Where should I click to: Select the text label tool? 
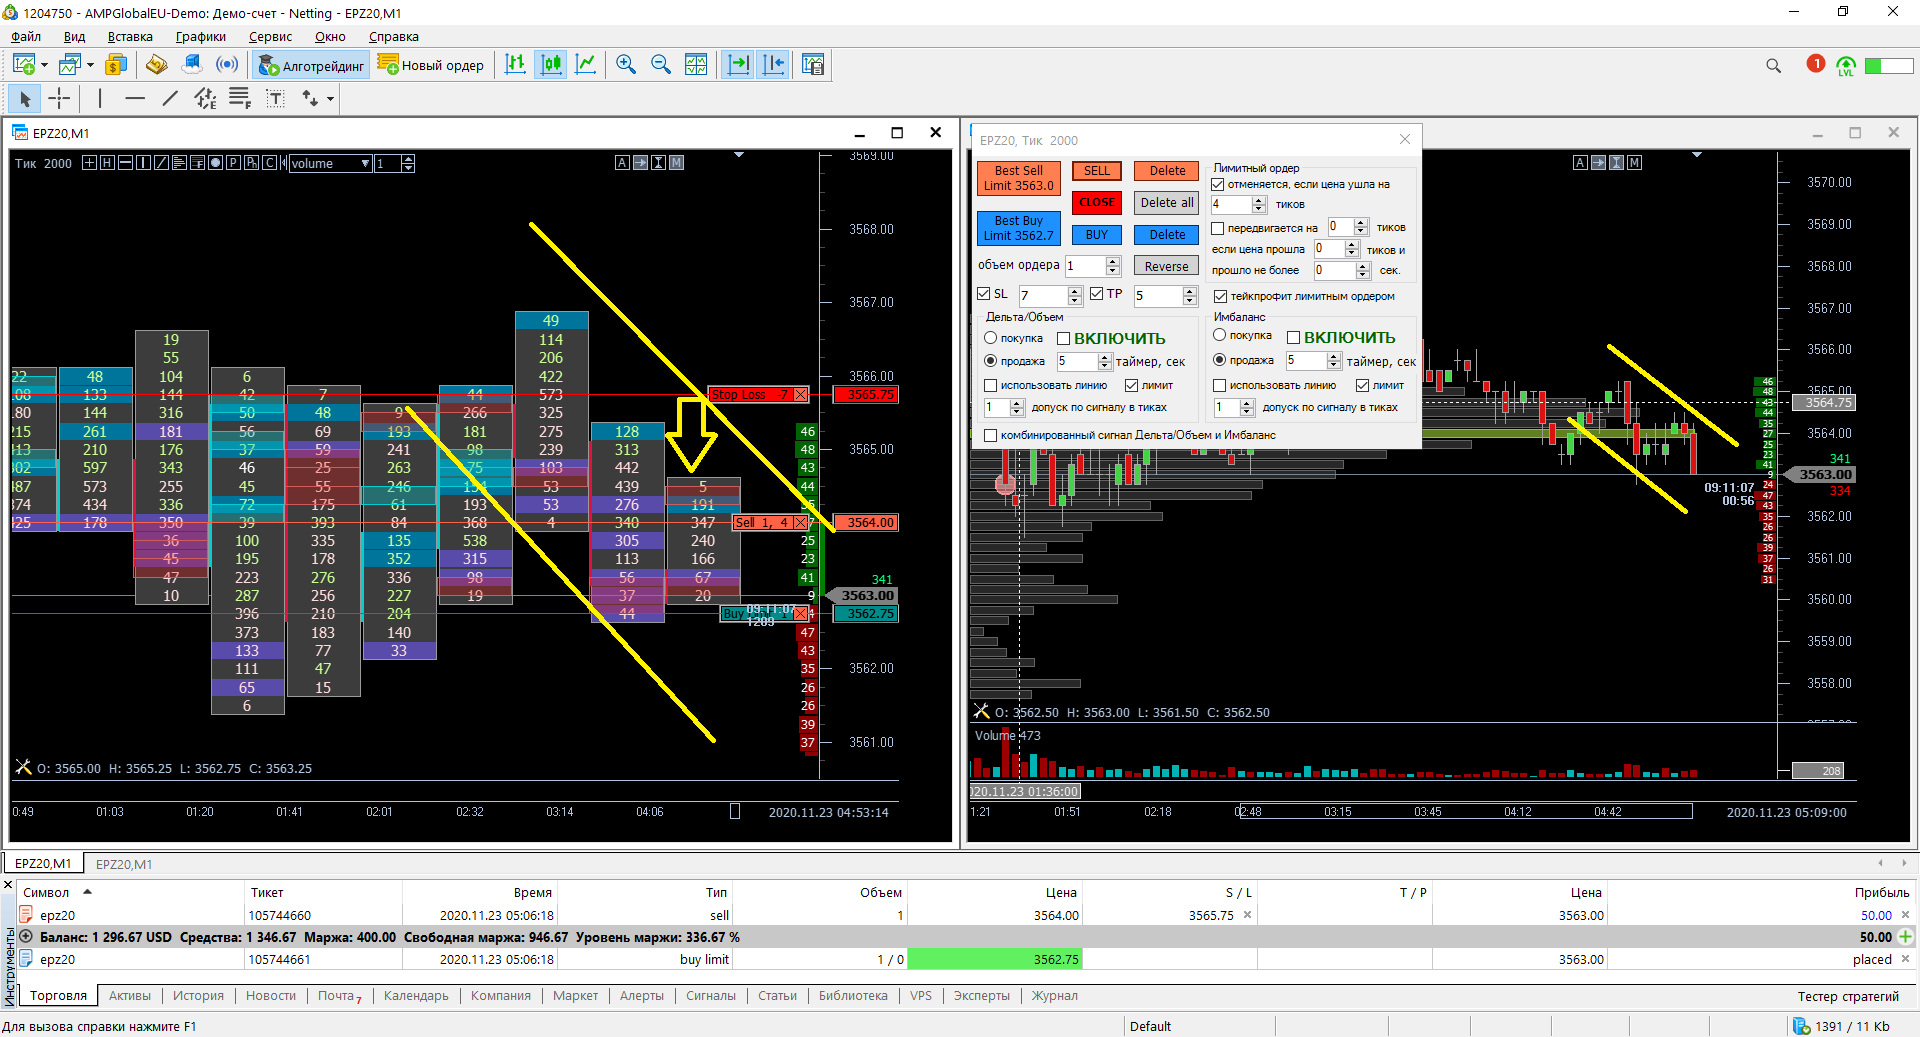276,98
